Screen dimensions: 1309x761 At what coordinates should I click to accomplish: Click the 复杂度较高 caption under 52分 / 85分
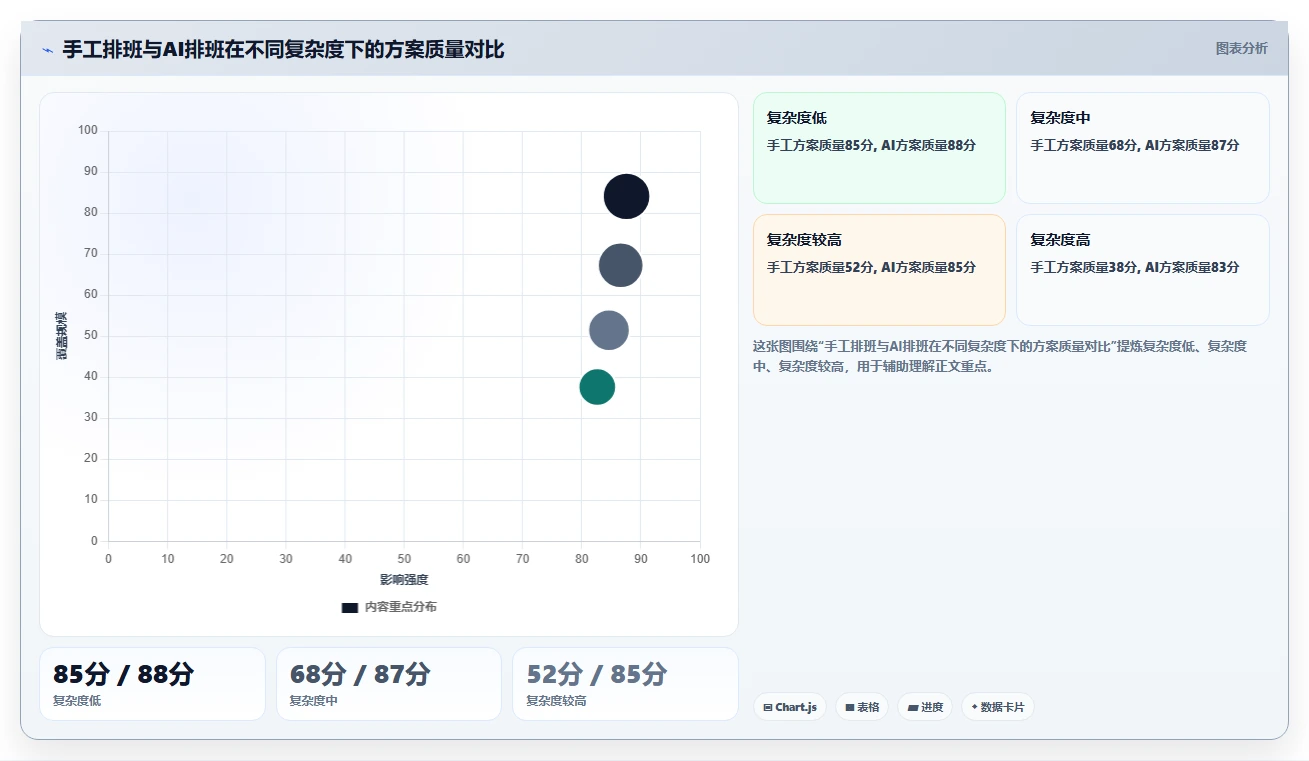[556, 701]
